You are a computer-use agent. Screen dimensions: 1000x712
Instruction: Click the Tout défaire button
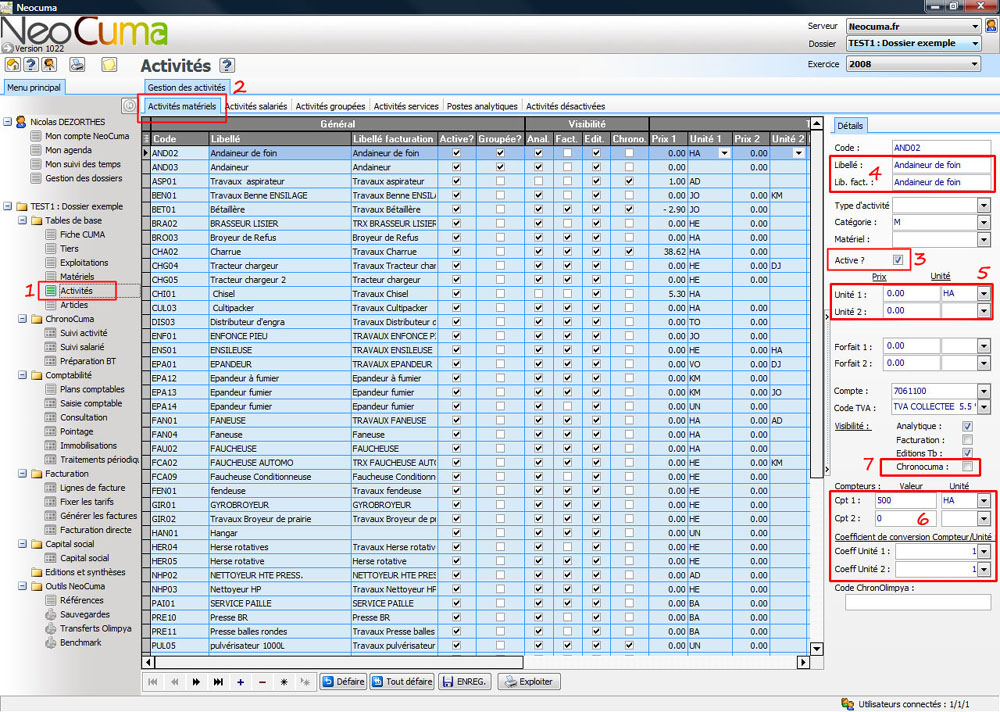coord(402,682)
